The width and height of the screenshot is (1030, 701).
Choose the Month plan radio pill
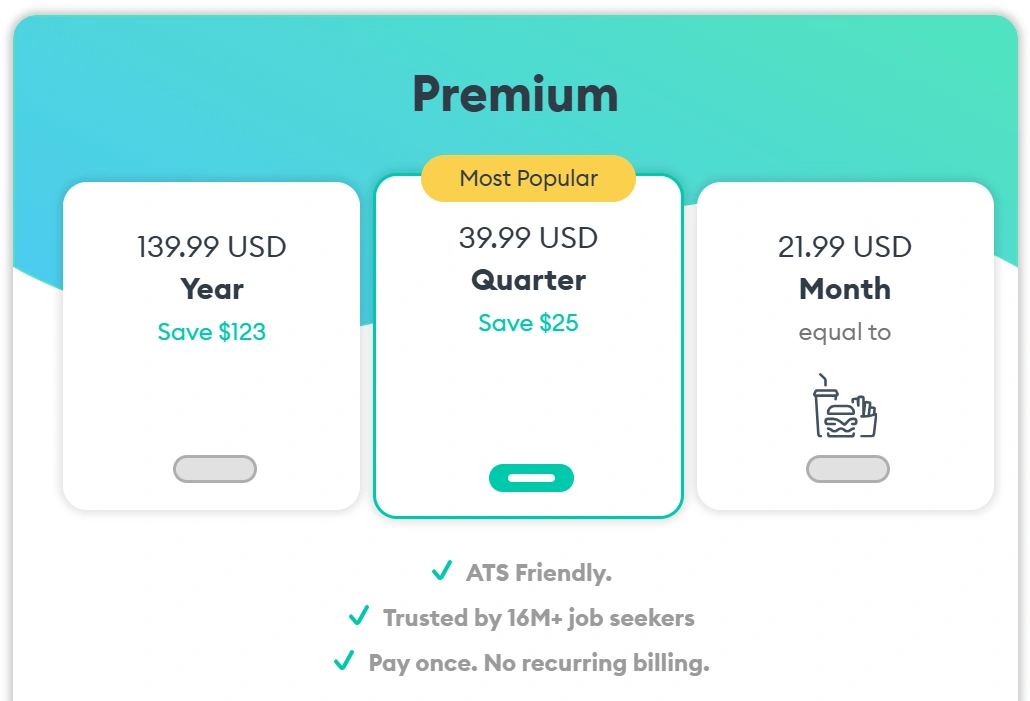[847, 469]
